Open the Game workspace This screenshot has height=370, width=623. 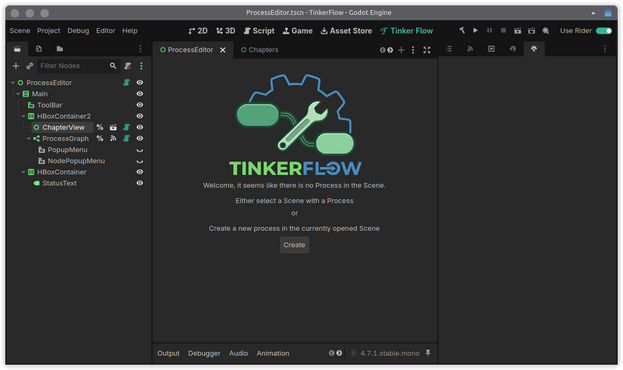[x=297, y=31]
